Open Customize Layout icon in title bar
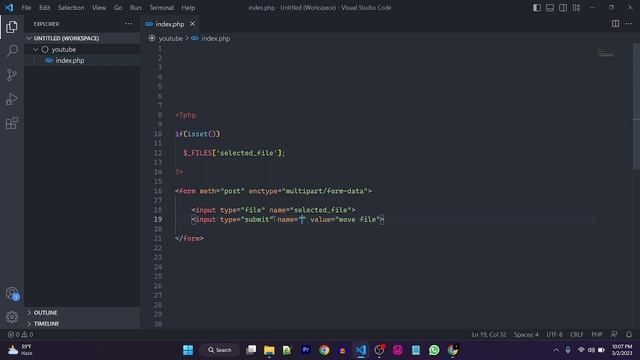640x360 pixels. 576,8
